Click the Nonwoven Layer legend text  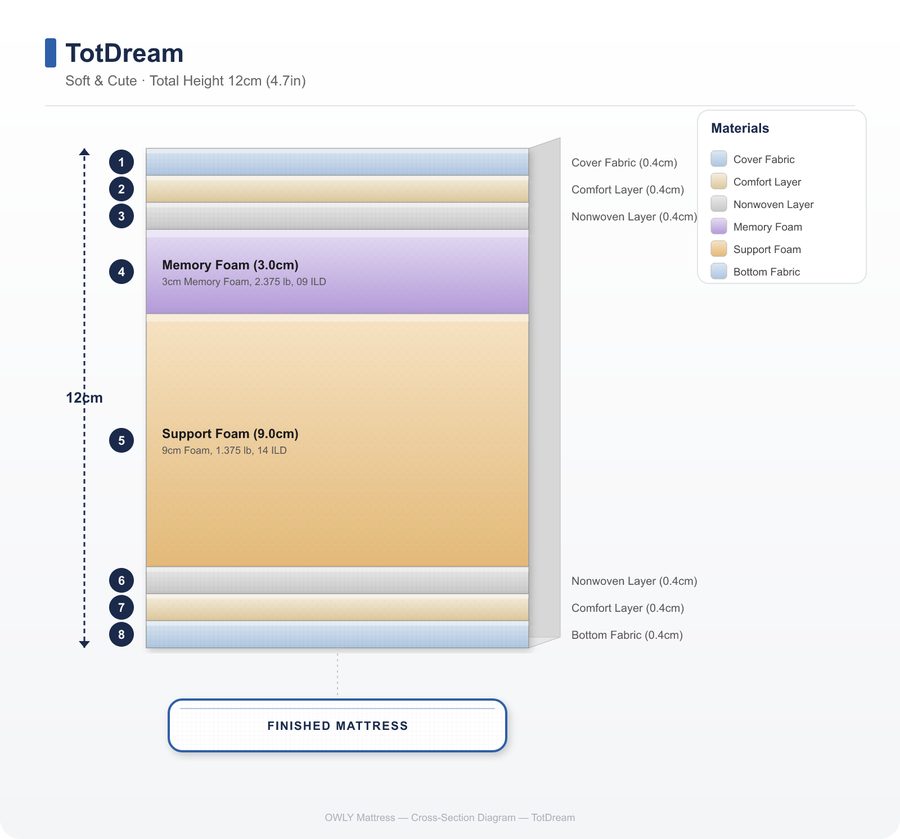pos(773,204)
